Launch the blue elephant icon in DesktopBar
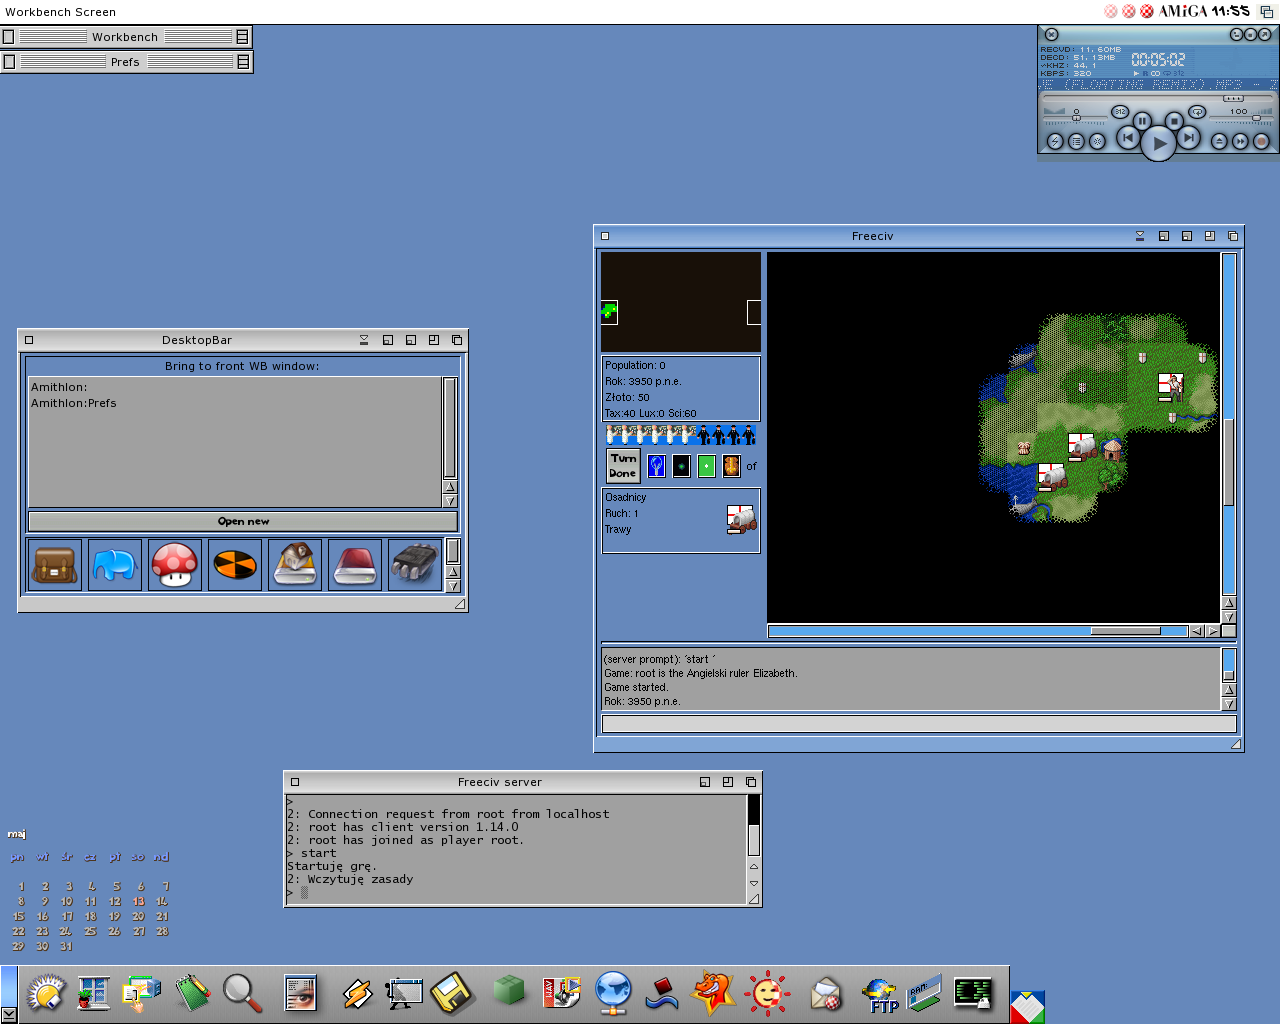The image size is (1280, 1024). coord(115,565)
